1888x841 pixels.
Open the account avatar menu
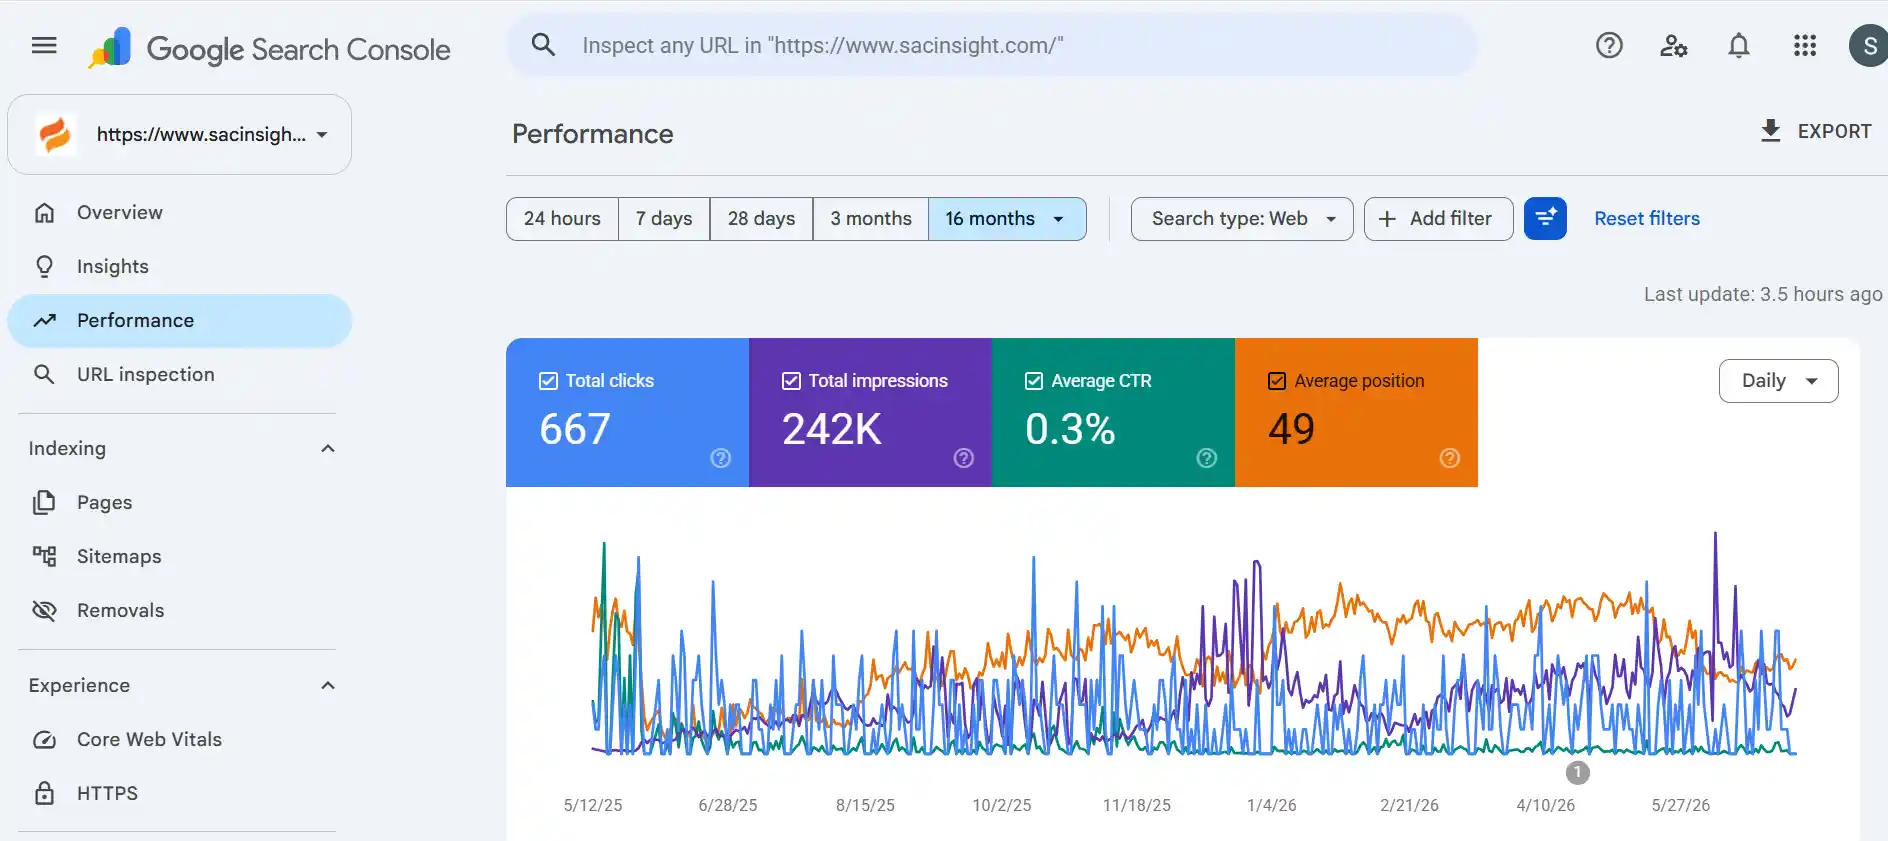tap(1868, 46)
